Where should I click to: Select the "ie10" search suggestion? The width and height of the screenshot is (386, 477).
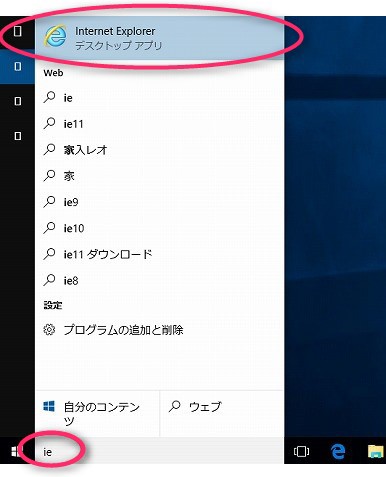point(159,228)
